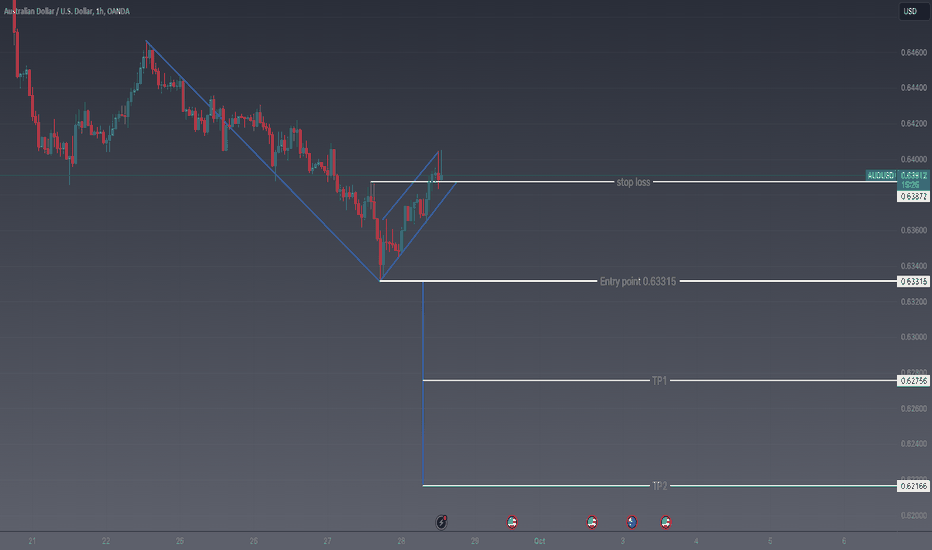The height and width of the screenshot is (550, 932).
Task: Click the 0.62756 TP1 price label
Action: pyautogui.click(x=914, y=381)
